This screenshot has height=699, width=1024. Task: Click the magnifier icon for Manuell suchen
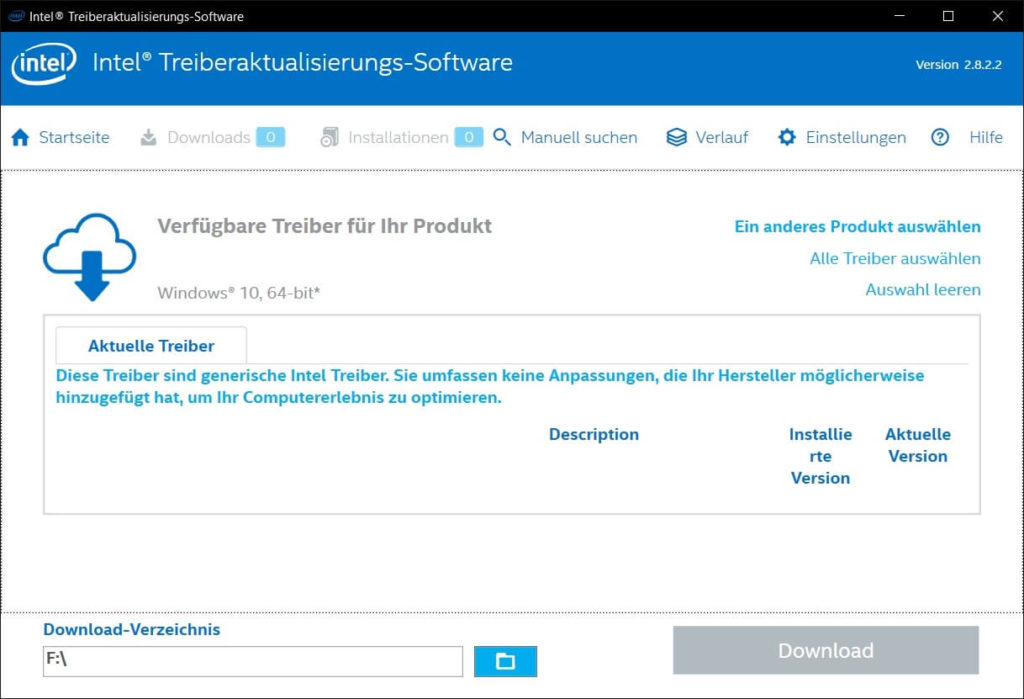click(x=502, y=138)
